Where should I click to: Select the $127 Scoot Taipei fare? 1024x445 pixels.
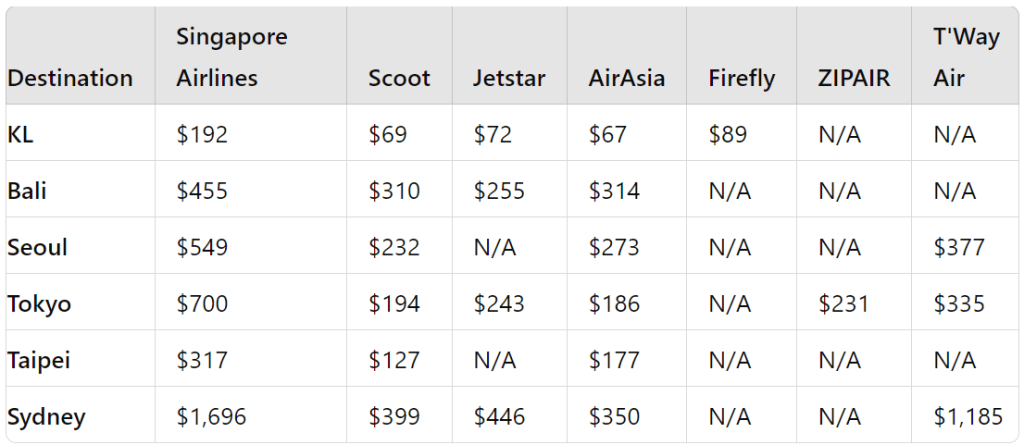(394, 360)
